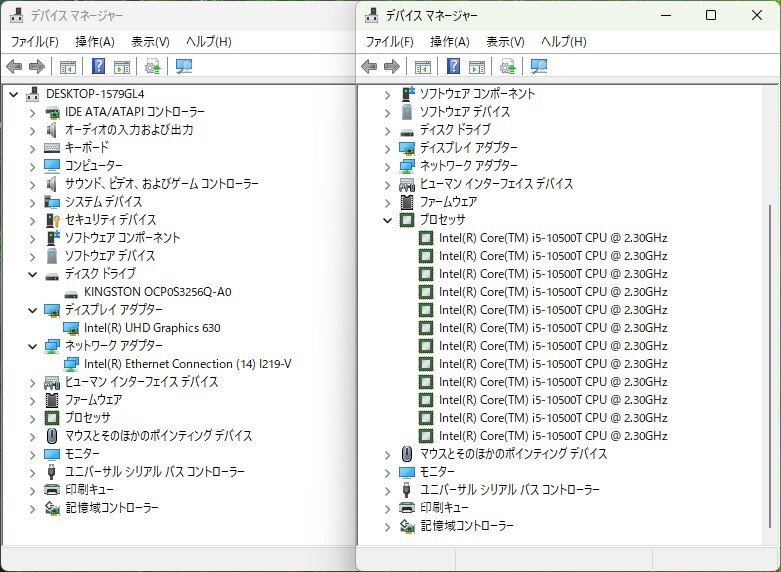Click セキュリティ デバイス icon in left window
The width and height of the screenshot is (781, 572).
(52, 220)
